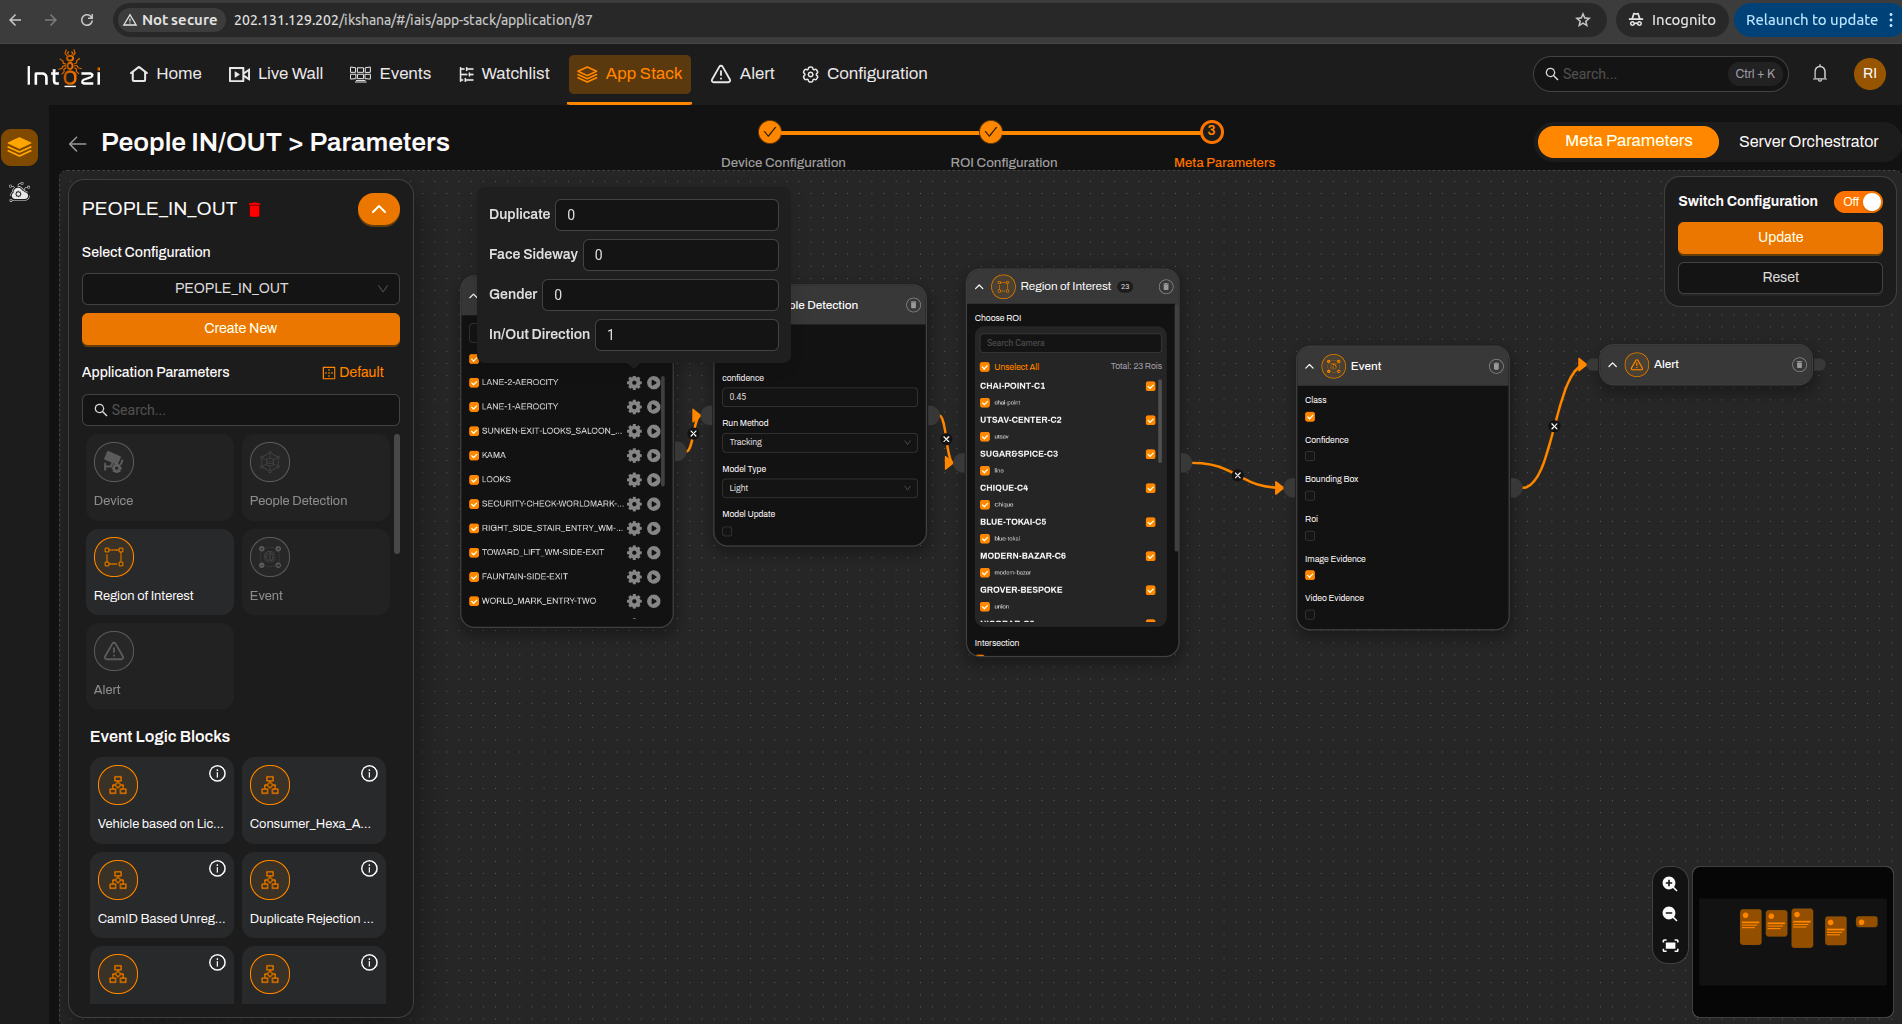Click the Search Camera field in ROI node
The height and width of the screenshot is (1024, 1902).
(x=1071, y=343)
